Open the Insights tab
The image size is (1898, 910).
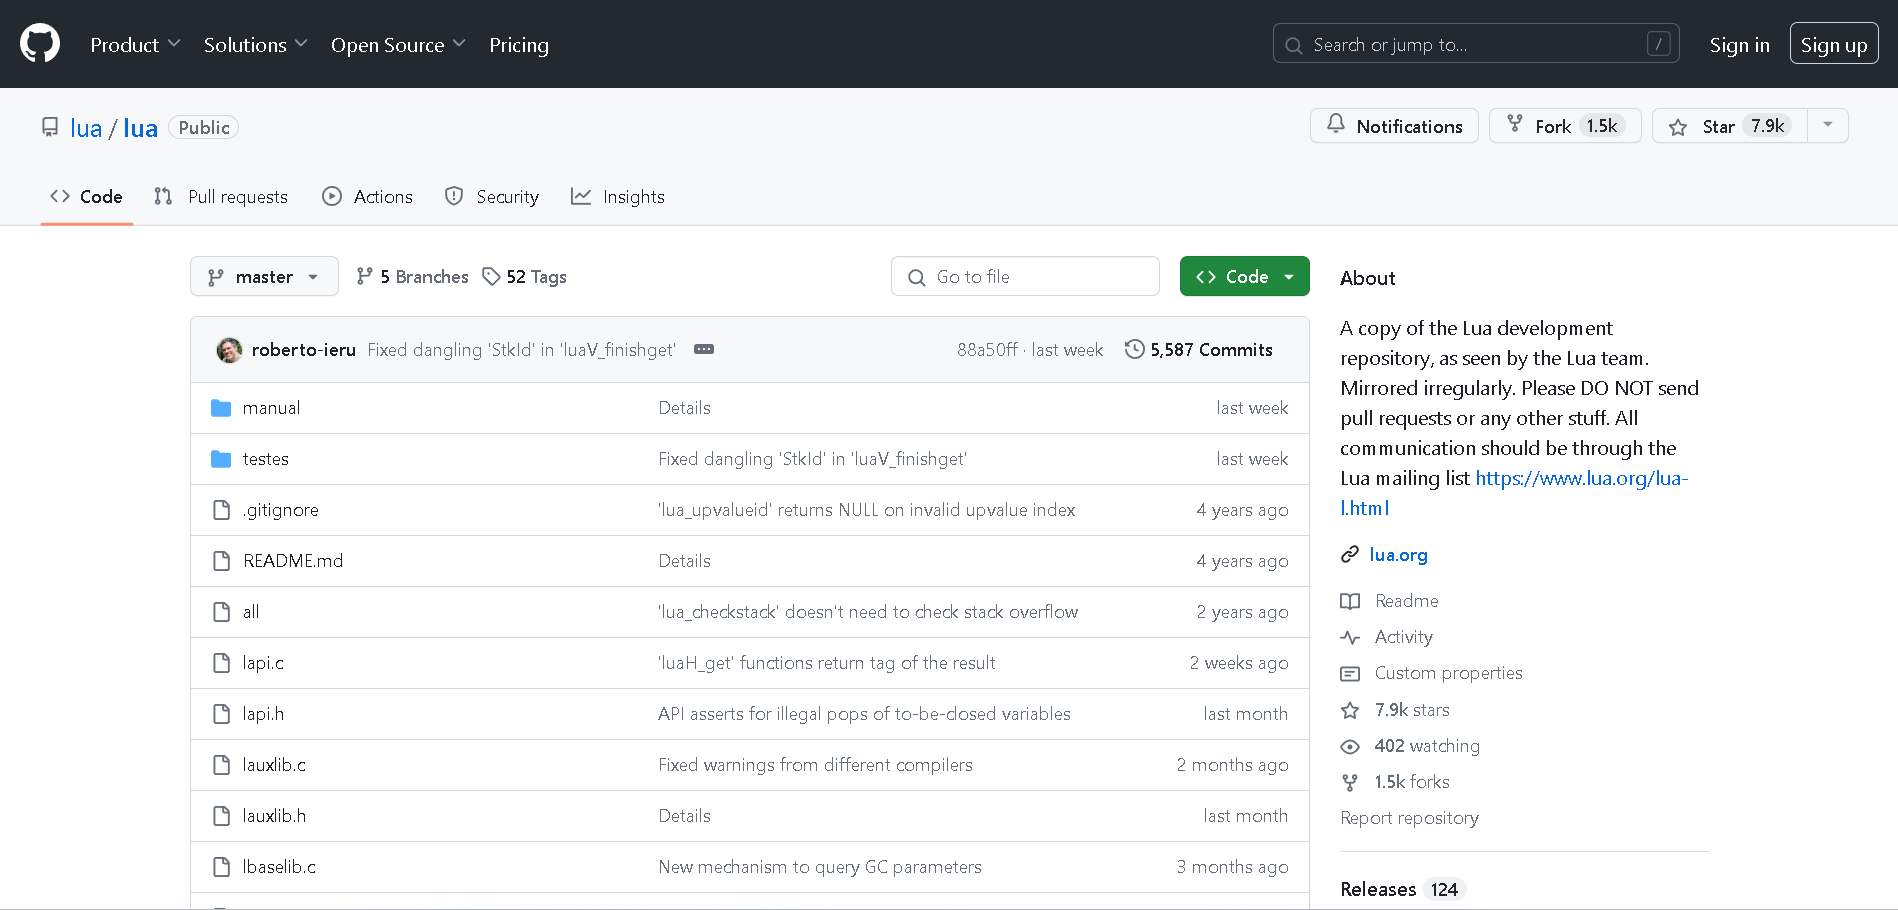(618, 197)
